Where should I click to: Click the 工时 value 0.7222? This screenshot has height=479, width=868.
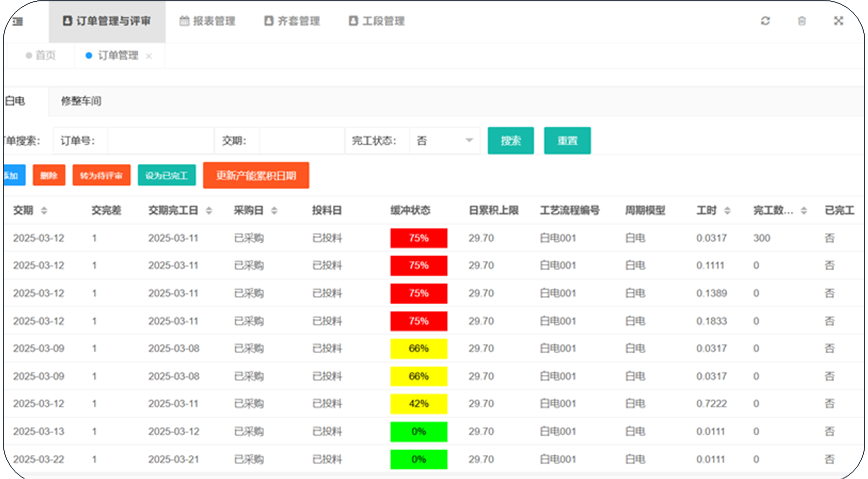pyautogui.click(x=711, y=404)
